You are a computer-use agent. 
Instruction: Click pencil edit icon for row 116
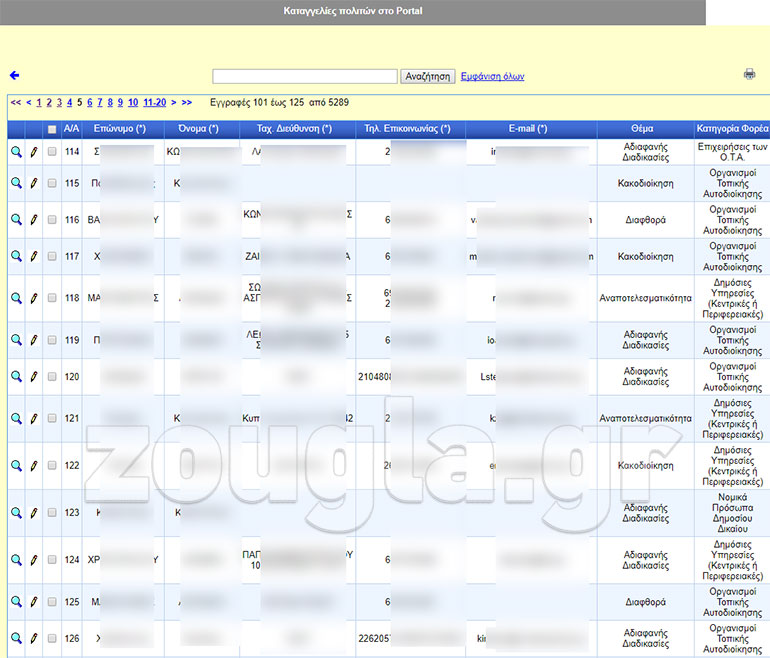[x=33, y=220]
